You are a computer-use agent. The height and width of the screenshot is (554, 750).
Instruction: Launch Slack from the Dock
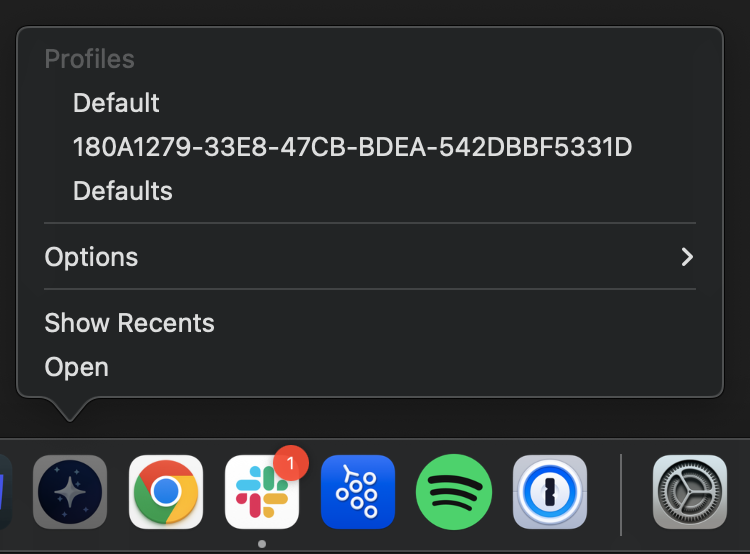[261, 492]
